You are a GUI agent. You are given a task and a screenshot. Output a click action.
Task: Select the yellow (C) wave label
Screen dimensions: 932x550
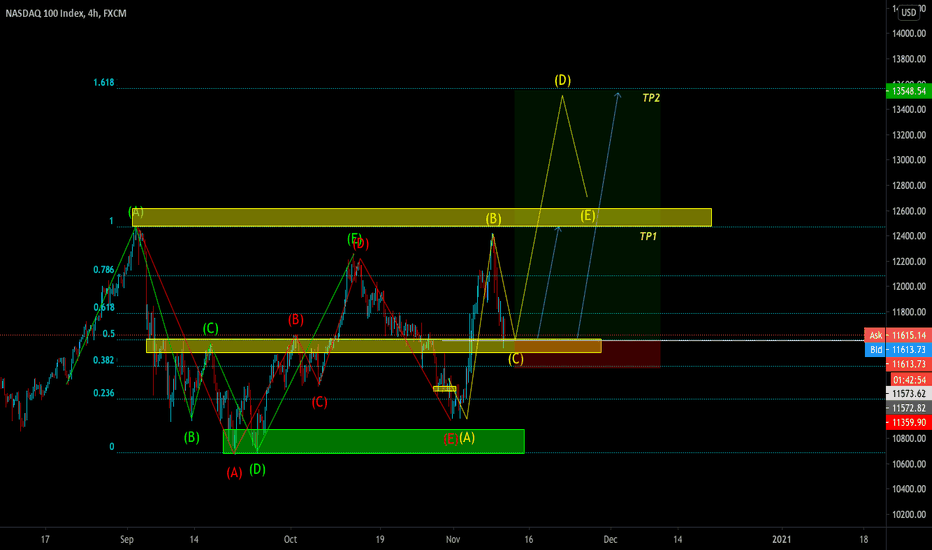[x=515, y=359]
